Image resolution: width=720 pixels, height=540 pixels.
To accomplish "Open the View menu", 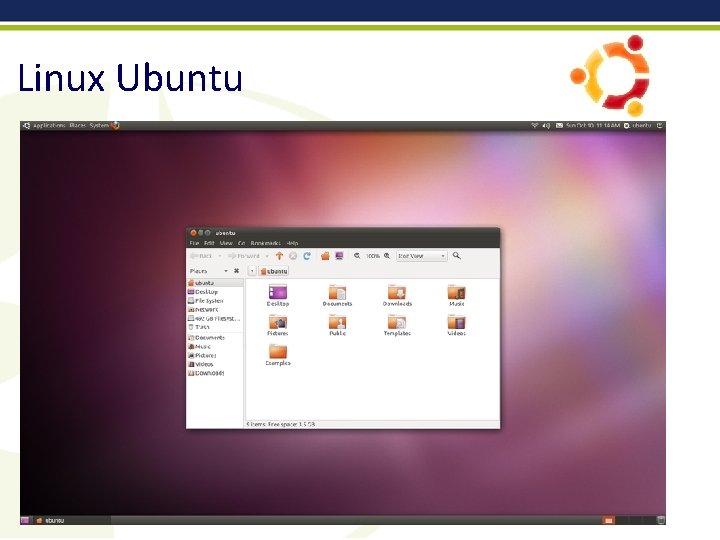I will 226,243.
